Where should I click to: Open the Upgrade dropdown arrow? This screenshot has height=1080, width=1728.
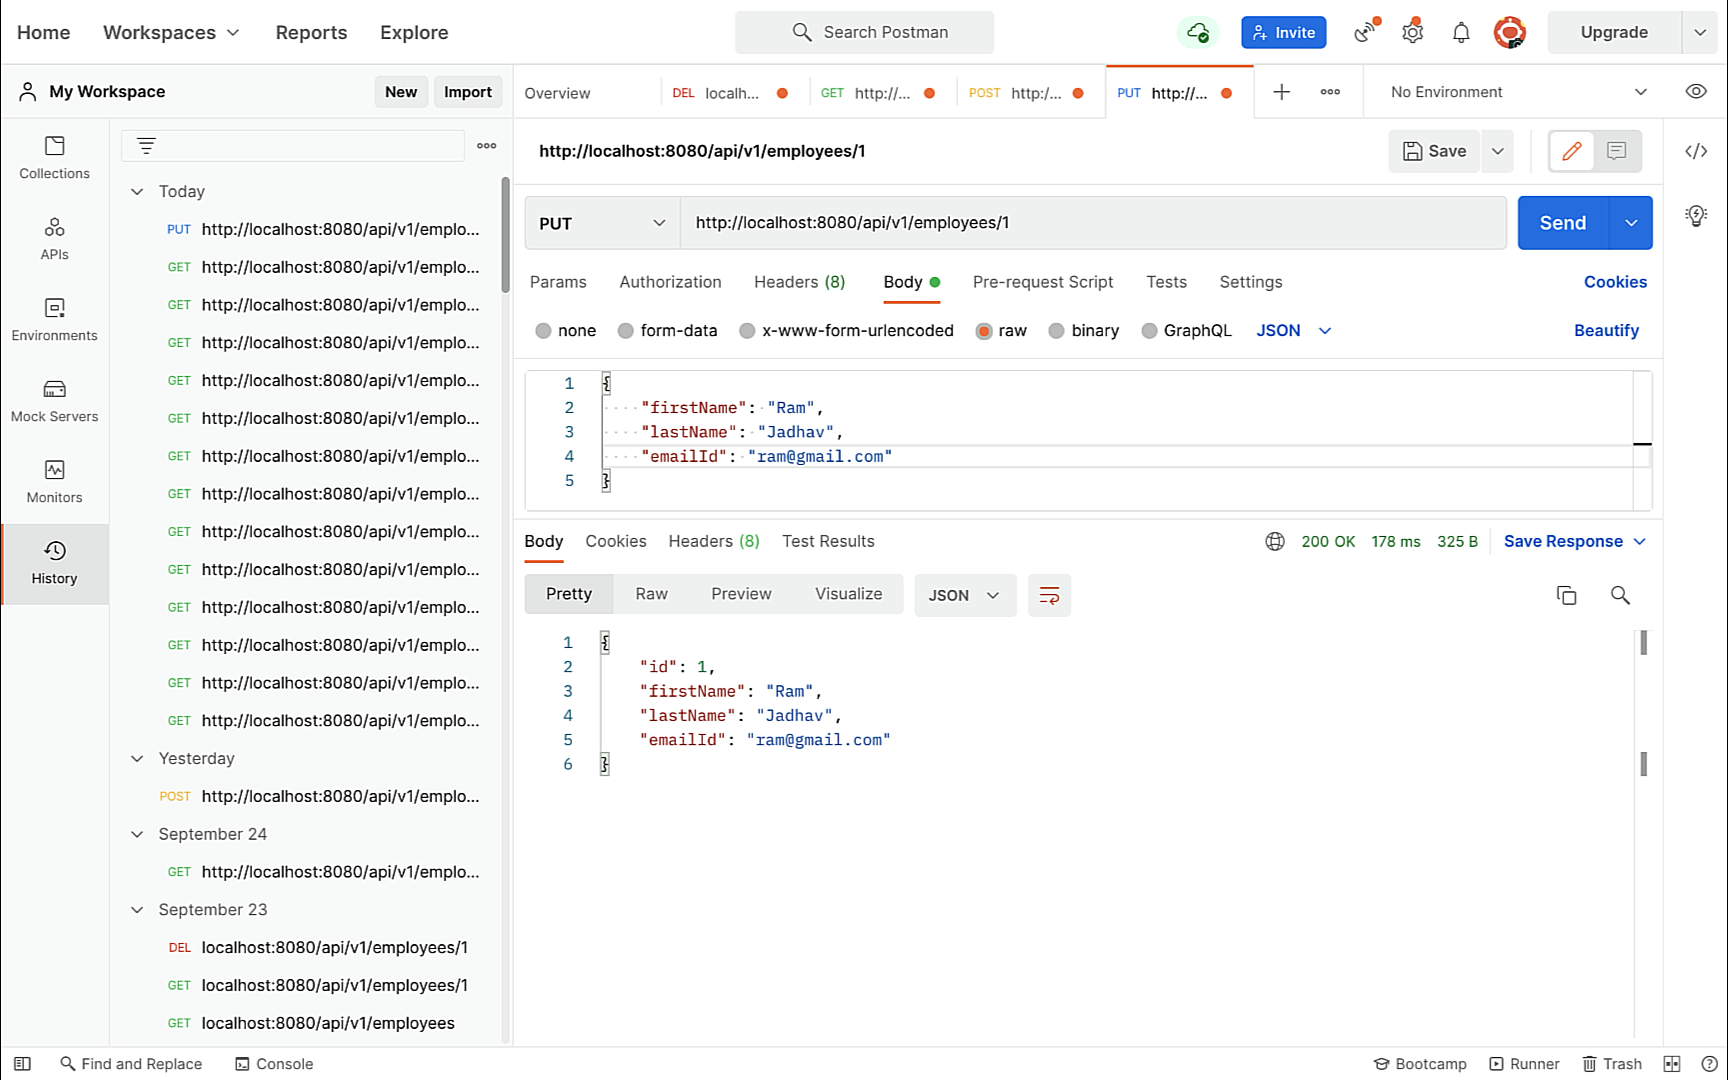click(1700, 32)
